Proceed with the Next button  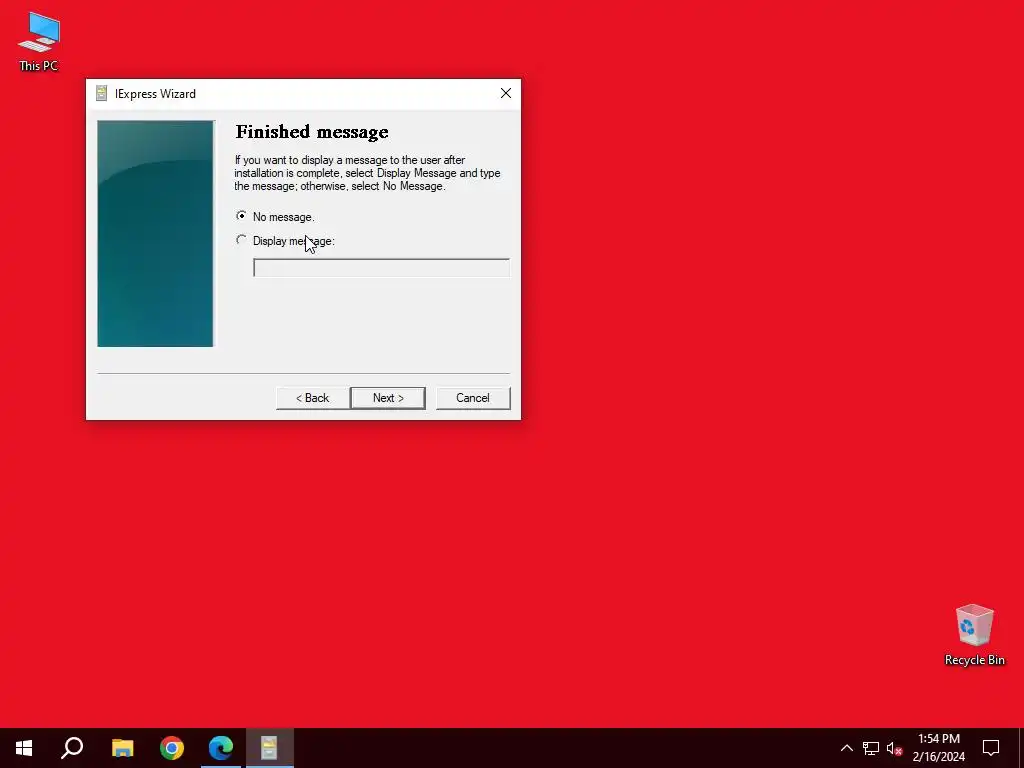pos(388,398)
